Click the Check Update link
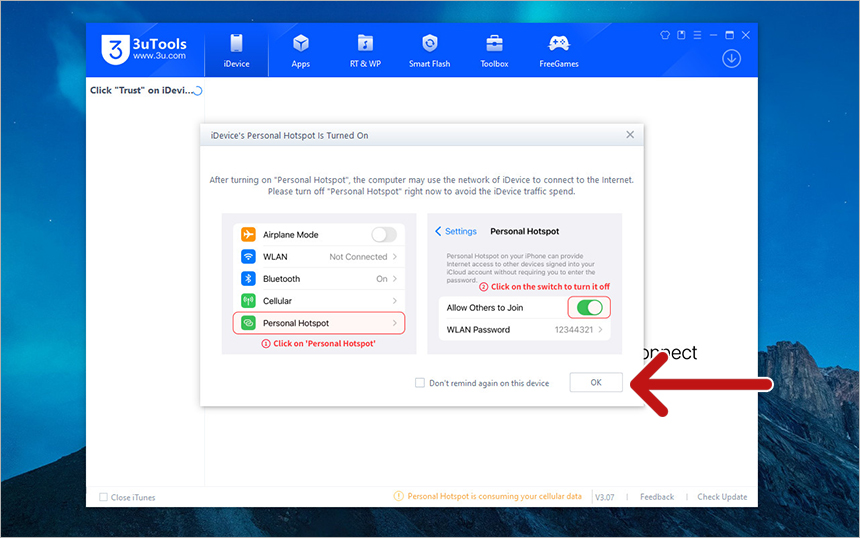 click(722, 497)
